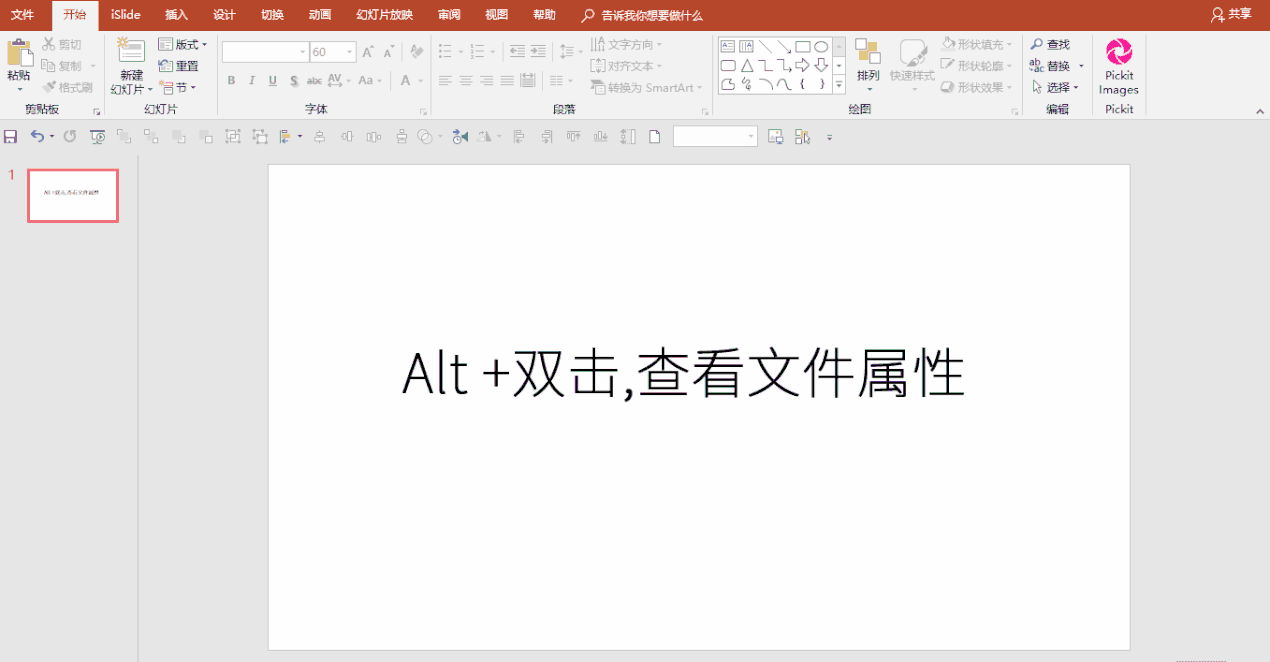Toggle italic formatting in the font group

(x=251, y=80)
